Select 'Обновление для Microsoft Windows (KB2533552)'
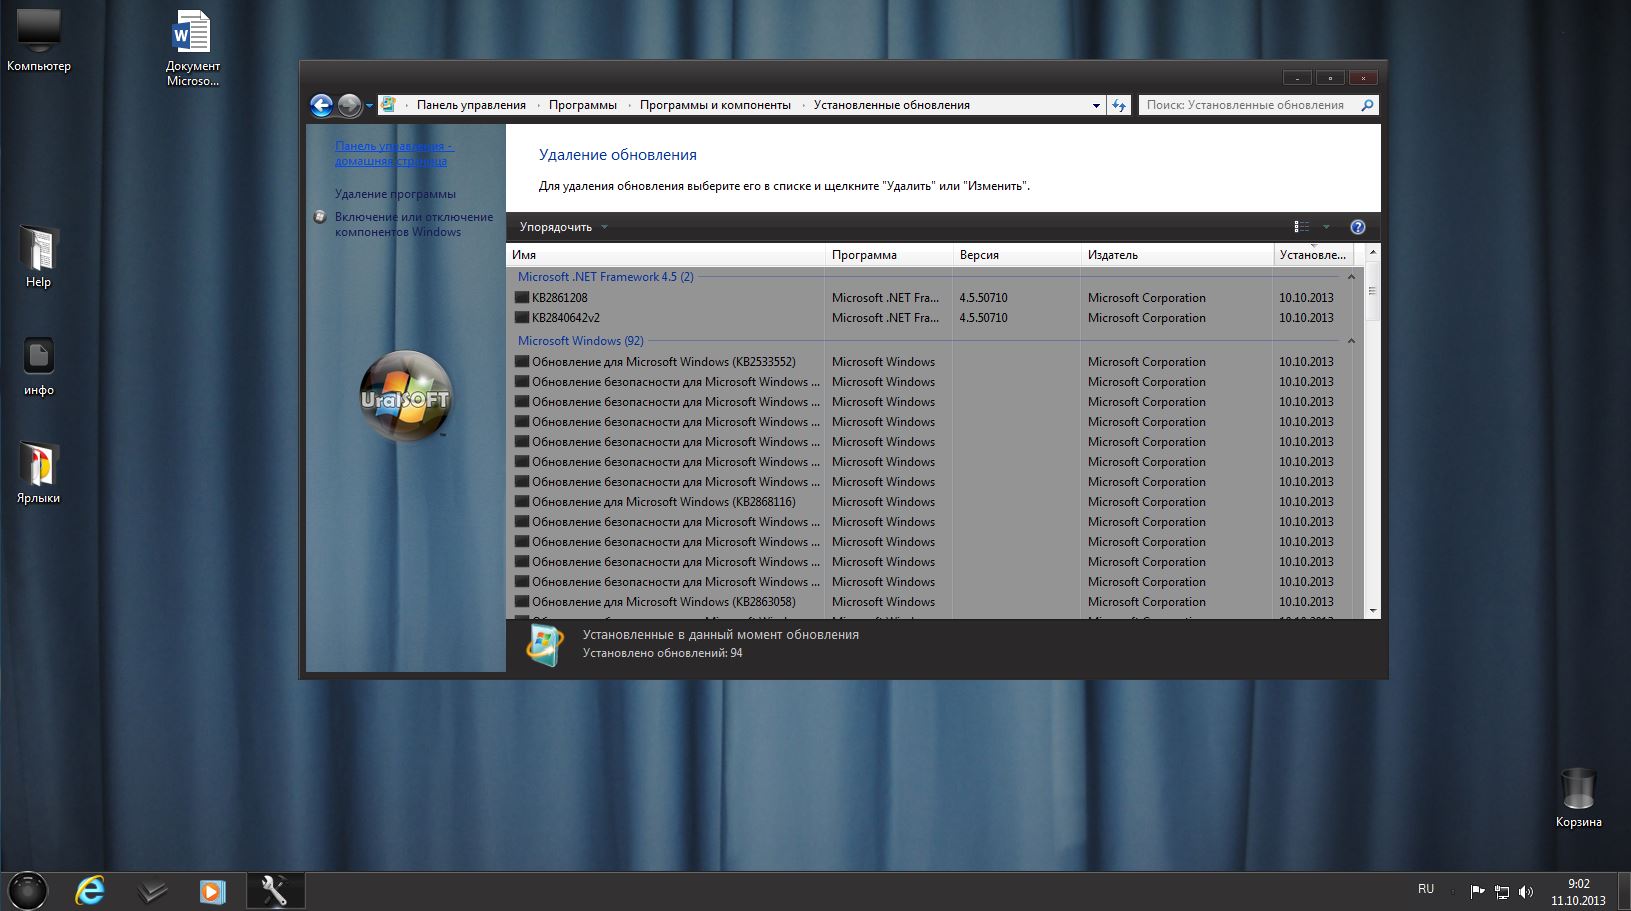1631x911 pixels. (663, 362)
